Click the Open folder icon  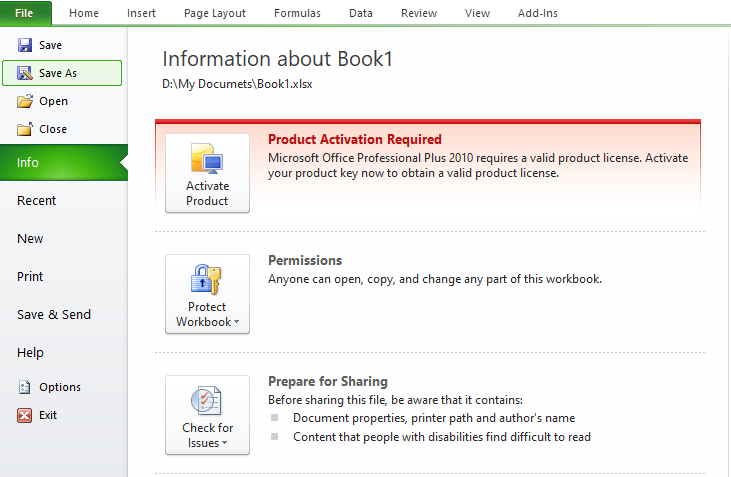tap(25, 101)
